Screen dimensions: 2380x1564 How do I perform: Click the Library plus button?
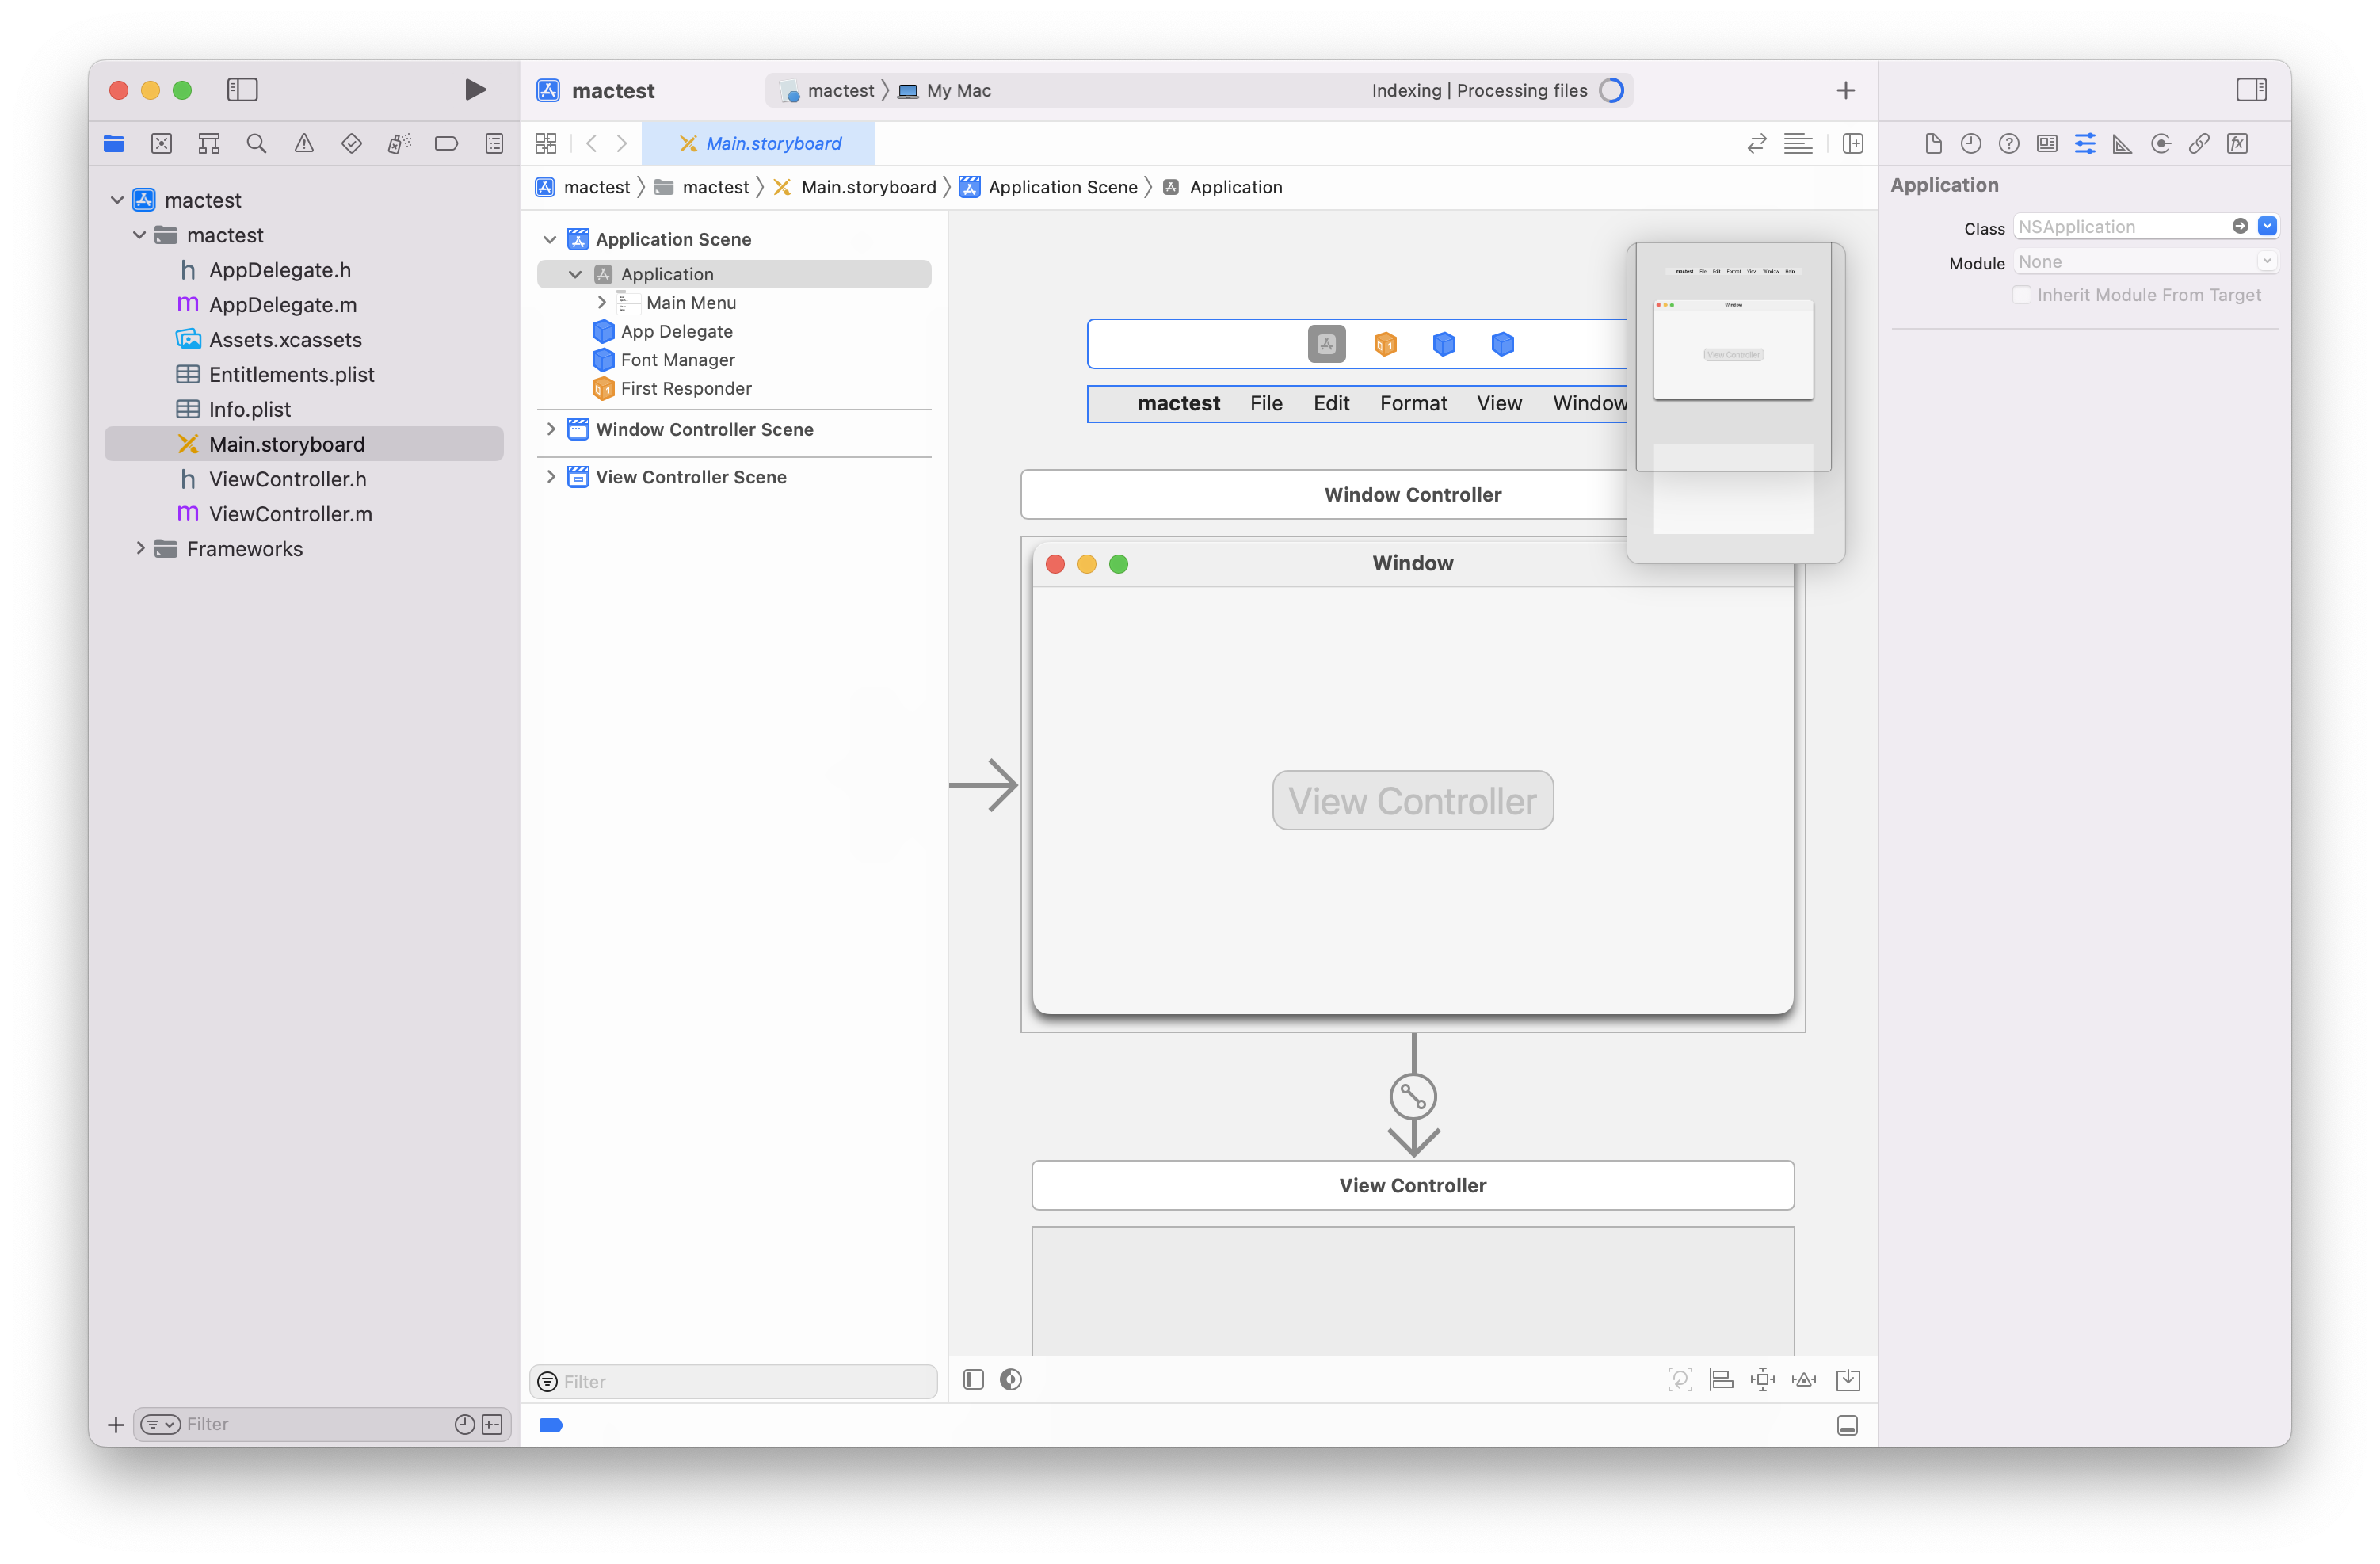click(1845, 90)
